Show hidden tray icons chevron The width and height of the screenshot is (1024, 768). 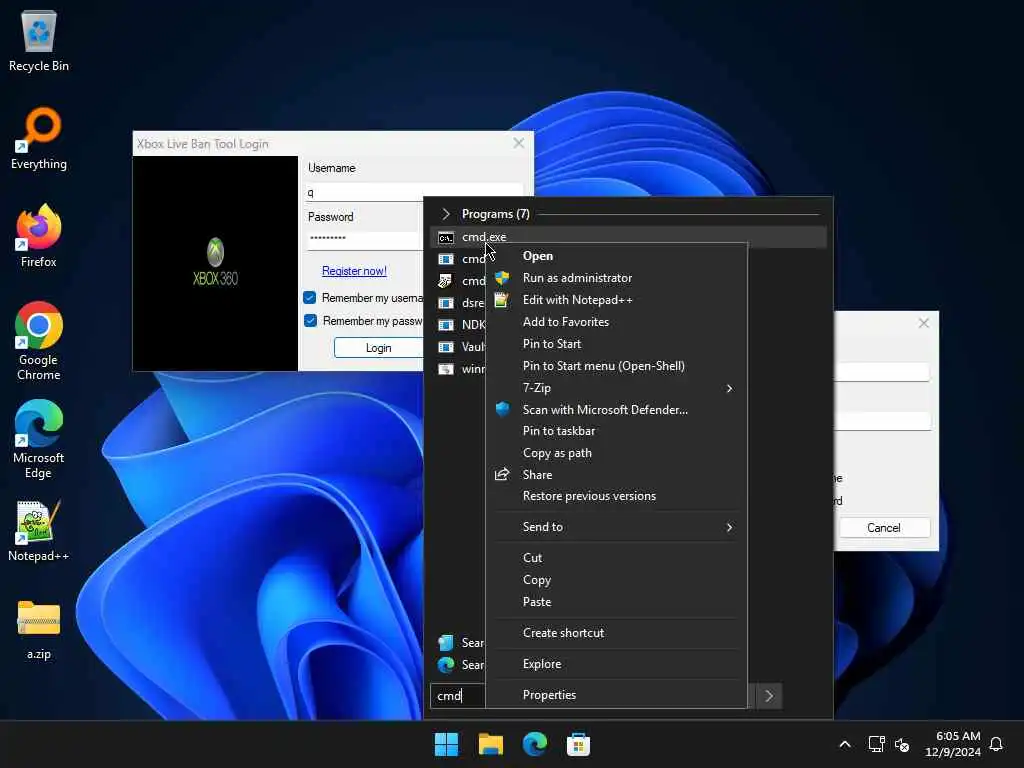pos(844,744)
